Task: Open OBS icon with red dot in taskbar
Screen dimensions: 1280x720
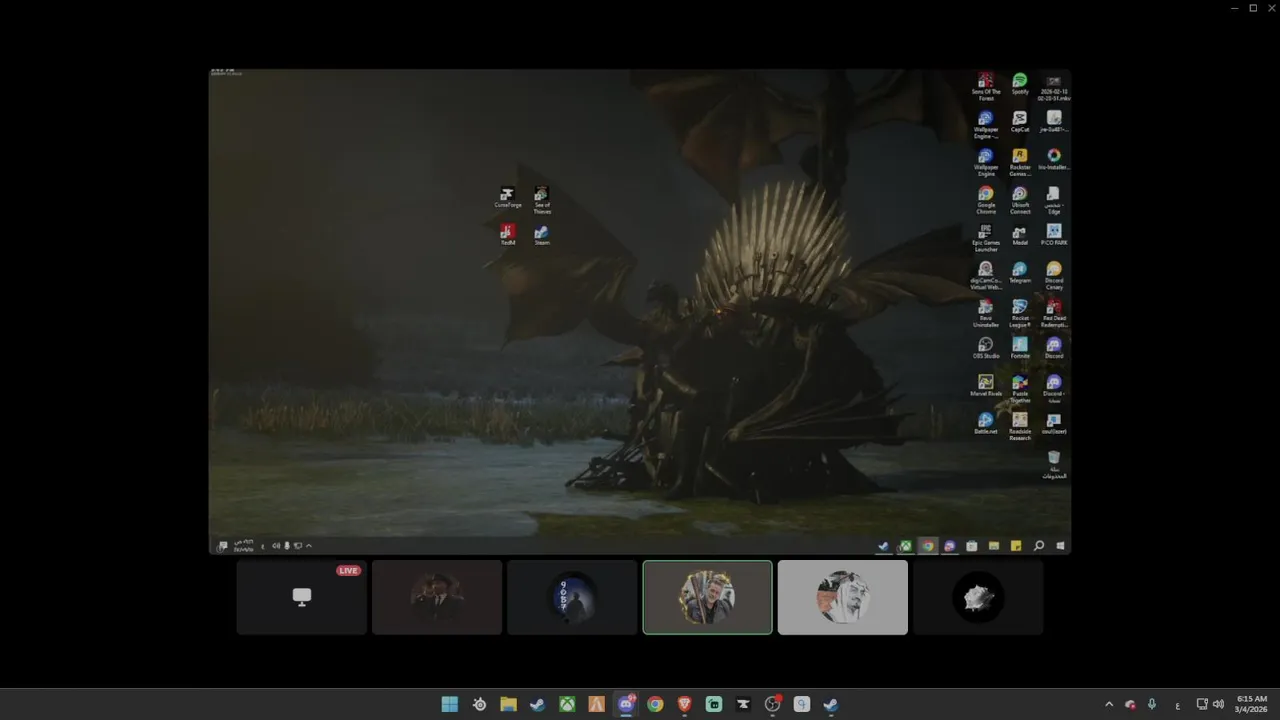Action: point(772,704)
